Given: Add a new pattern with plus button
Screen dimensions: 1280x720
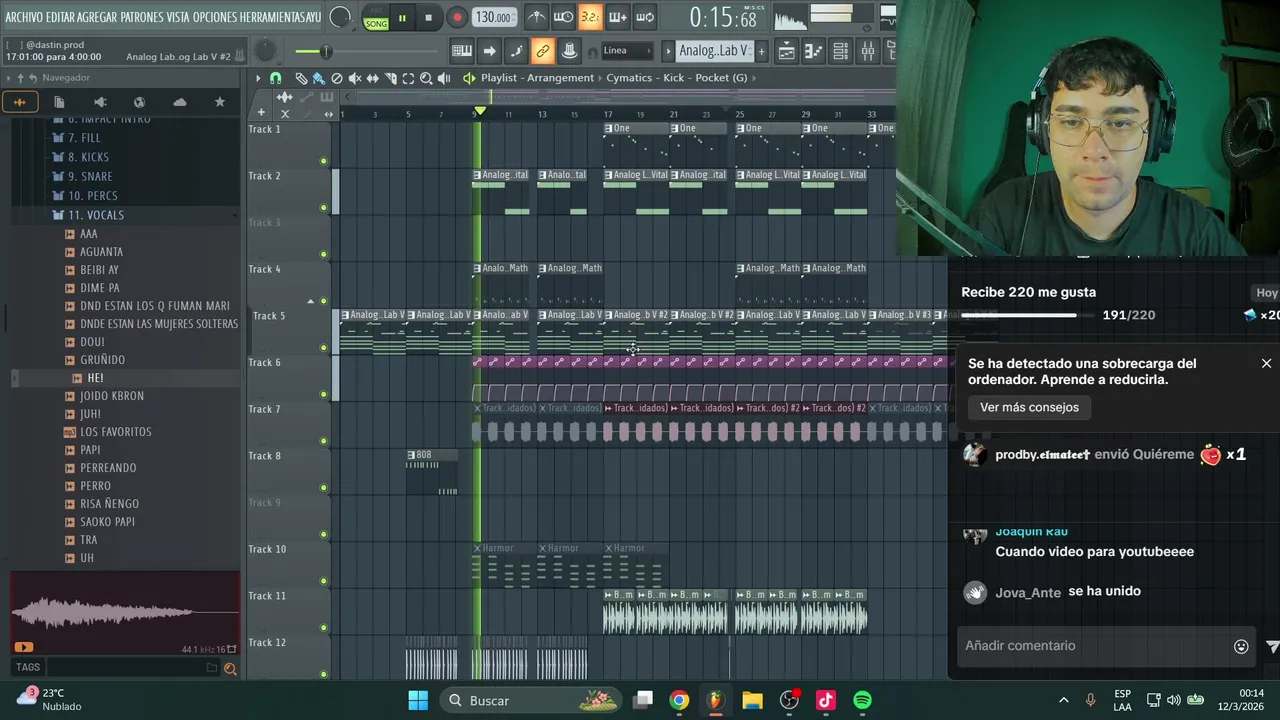Looking at the screenshot, I should coord(761,51).
